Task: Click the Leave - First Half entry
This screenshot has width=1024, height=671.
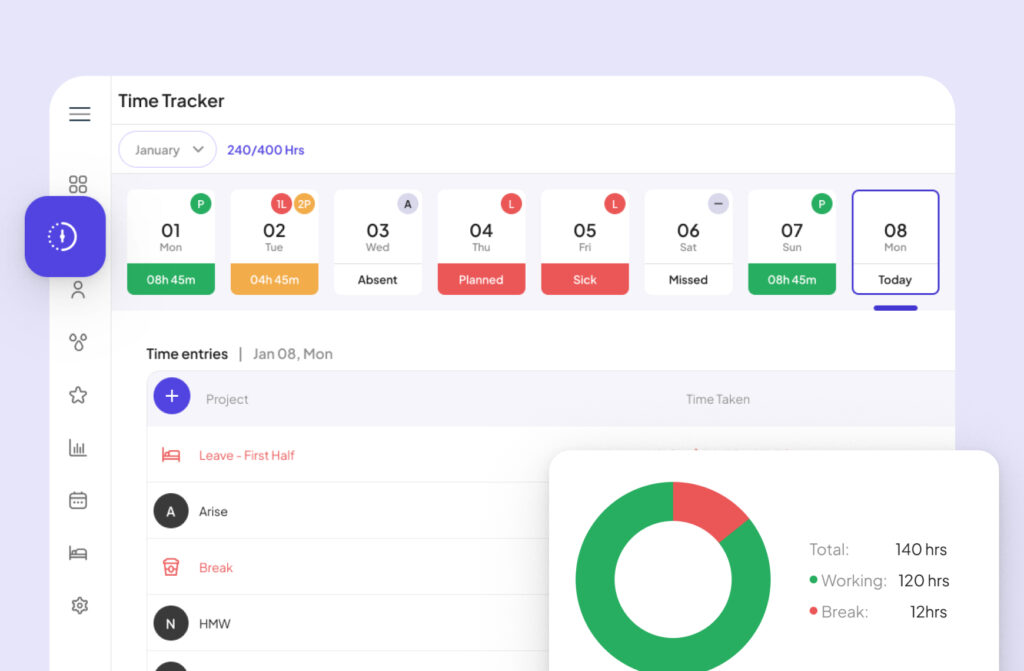Action: (246, 455)
